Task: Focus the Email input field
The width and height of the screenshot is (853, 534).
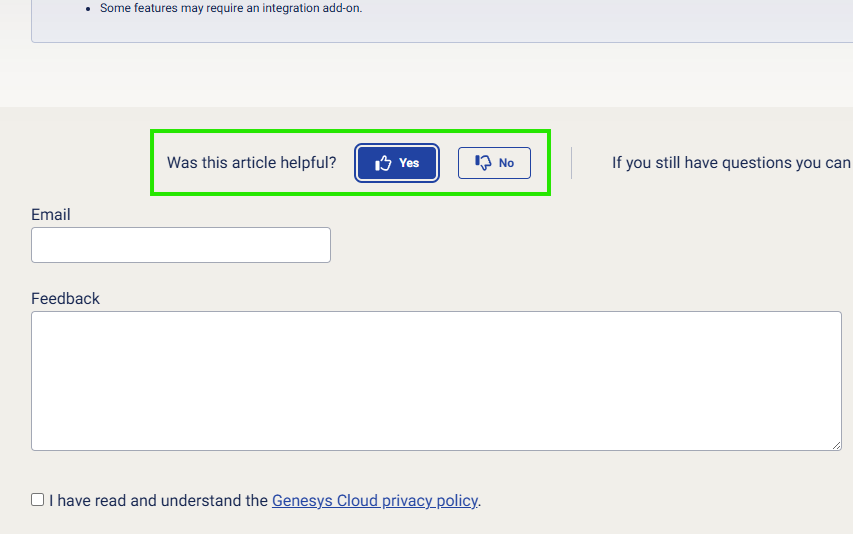Action: (181, 245)
